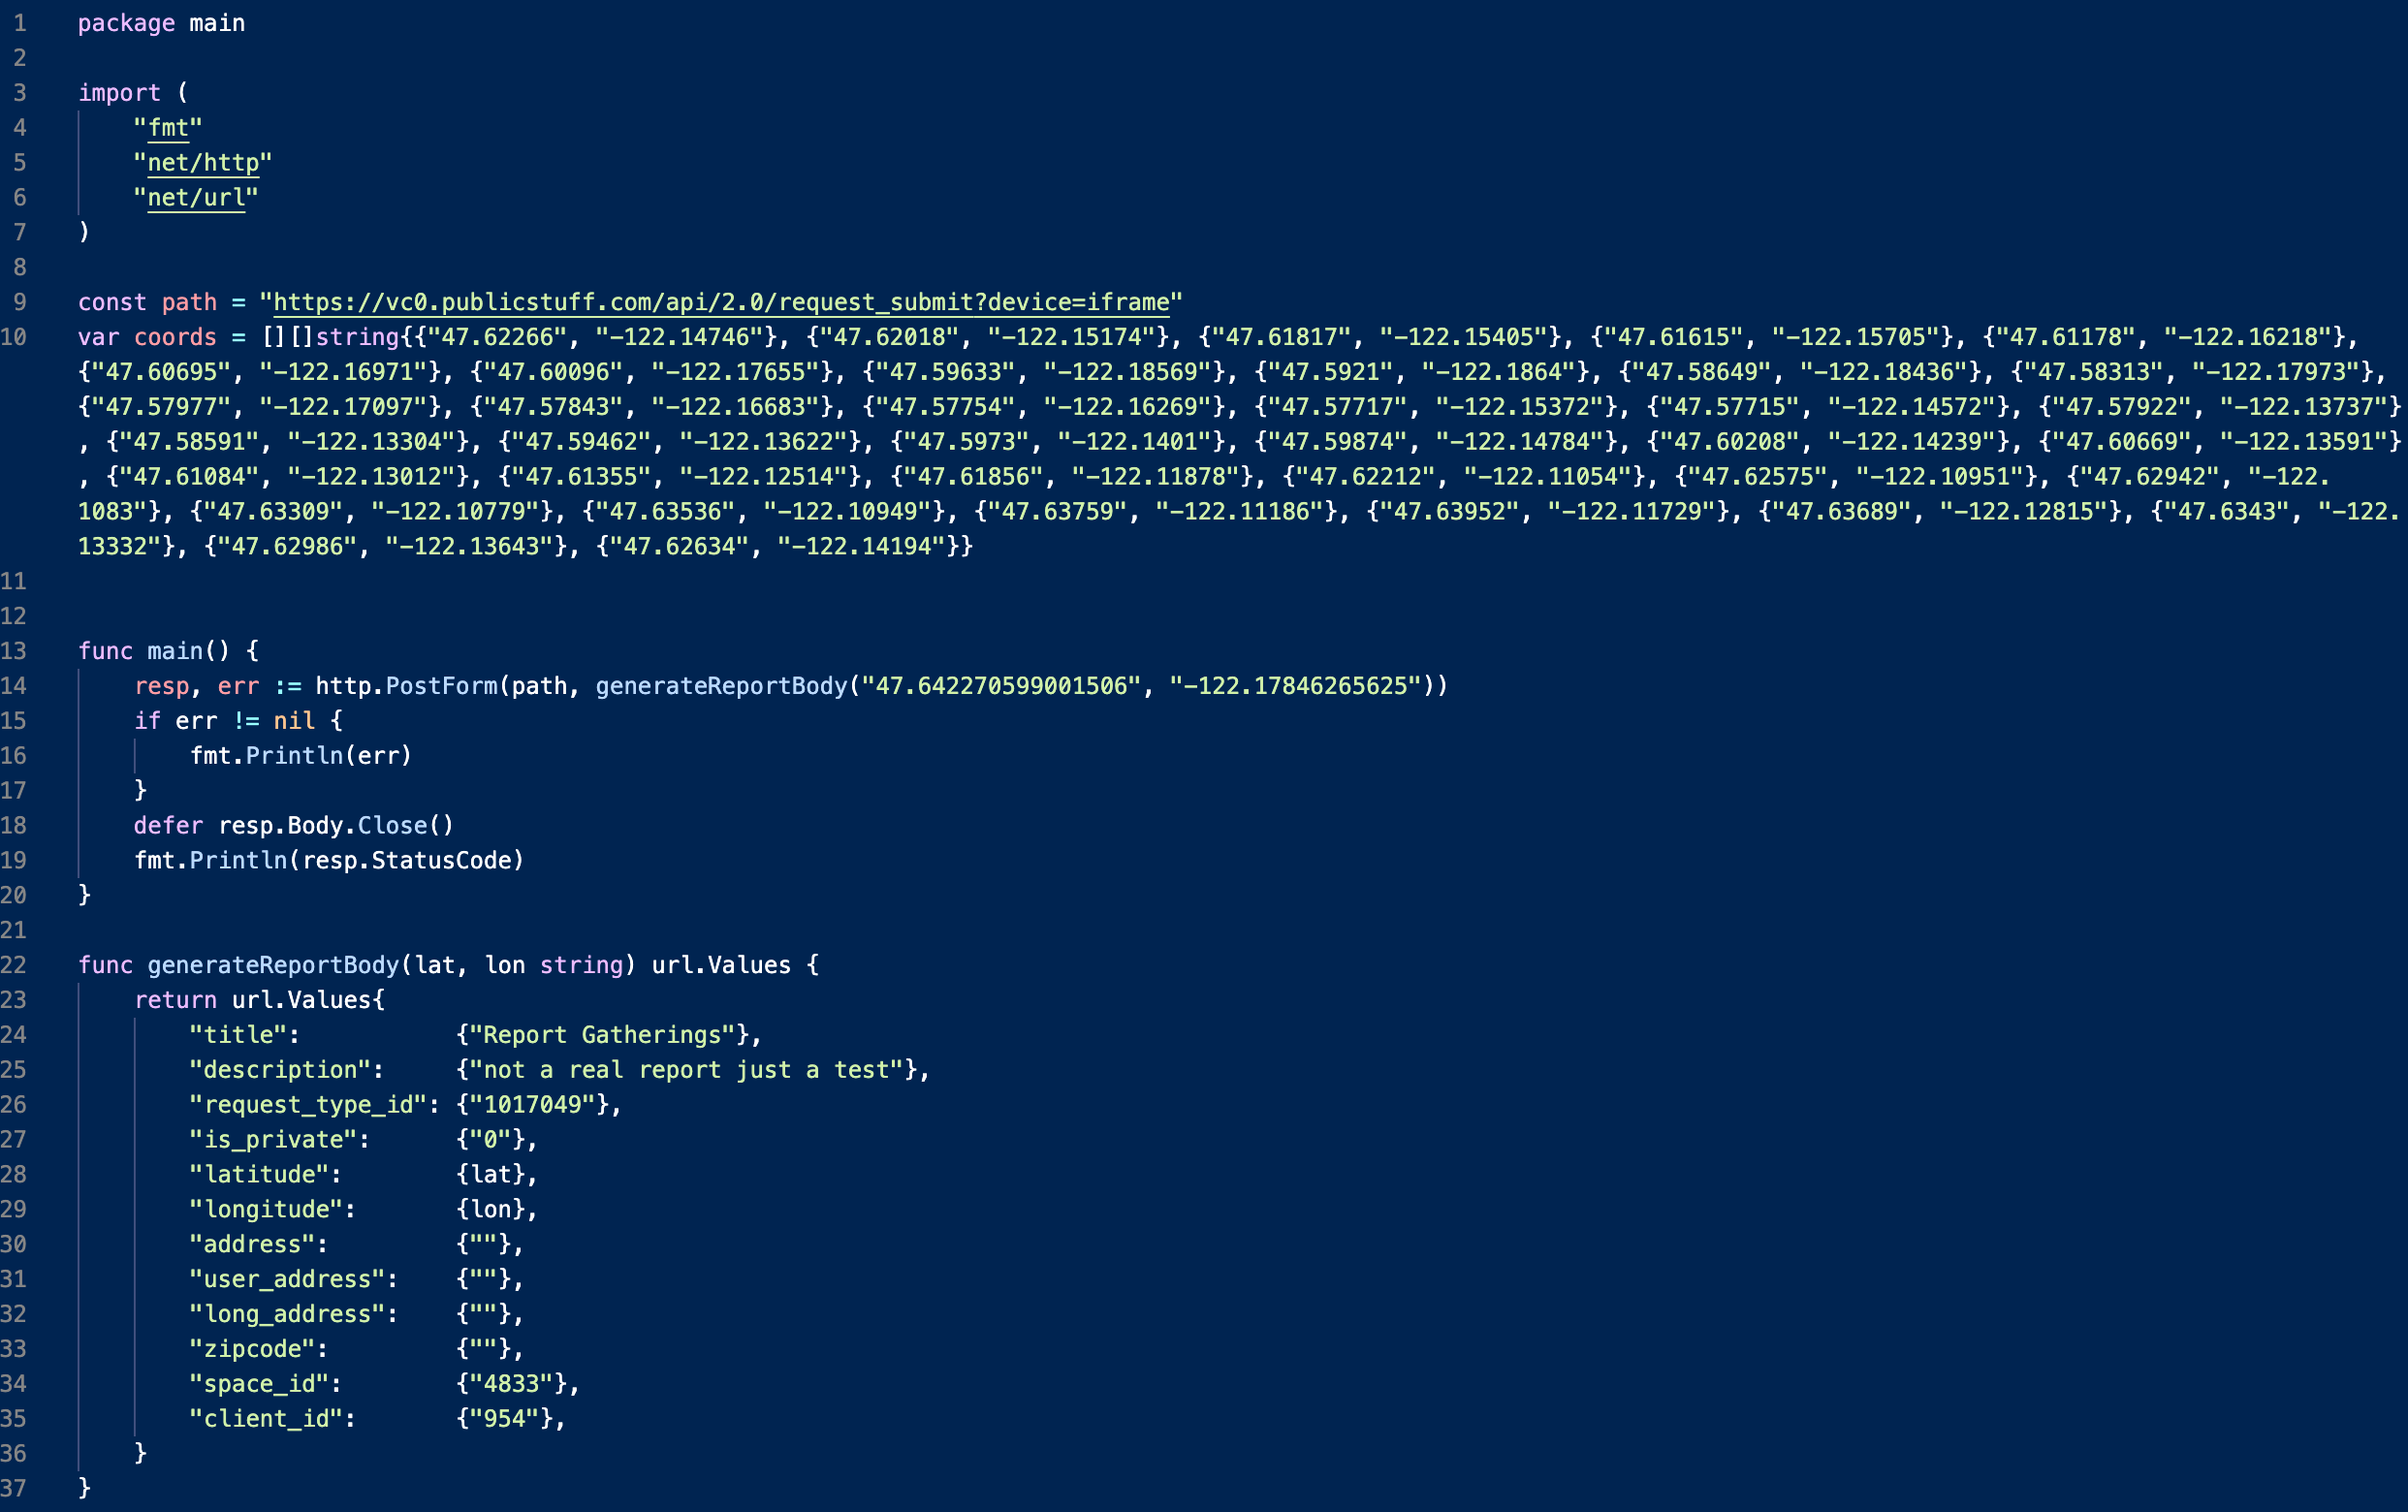Click line number 10 in the gutter

click(14, 337)
